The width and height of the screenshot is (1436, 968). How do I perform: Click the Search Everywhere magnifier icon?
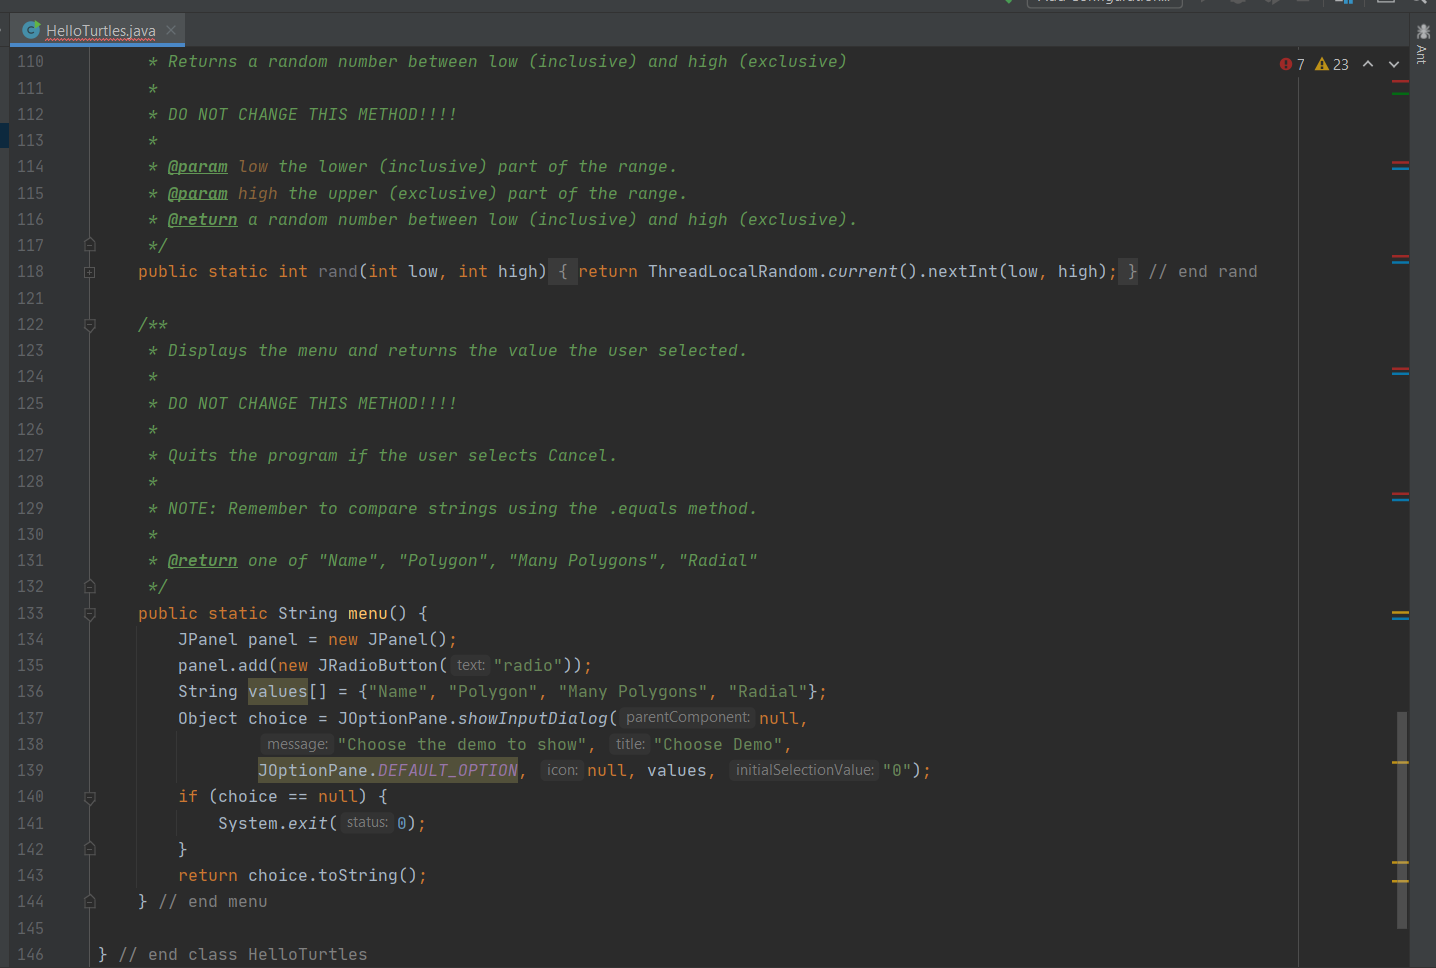(1424, 3)
